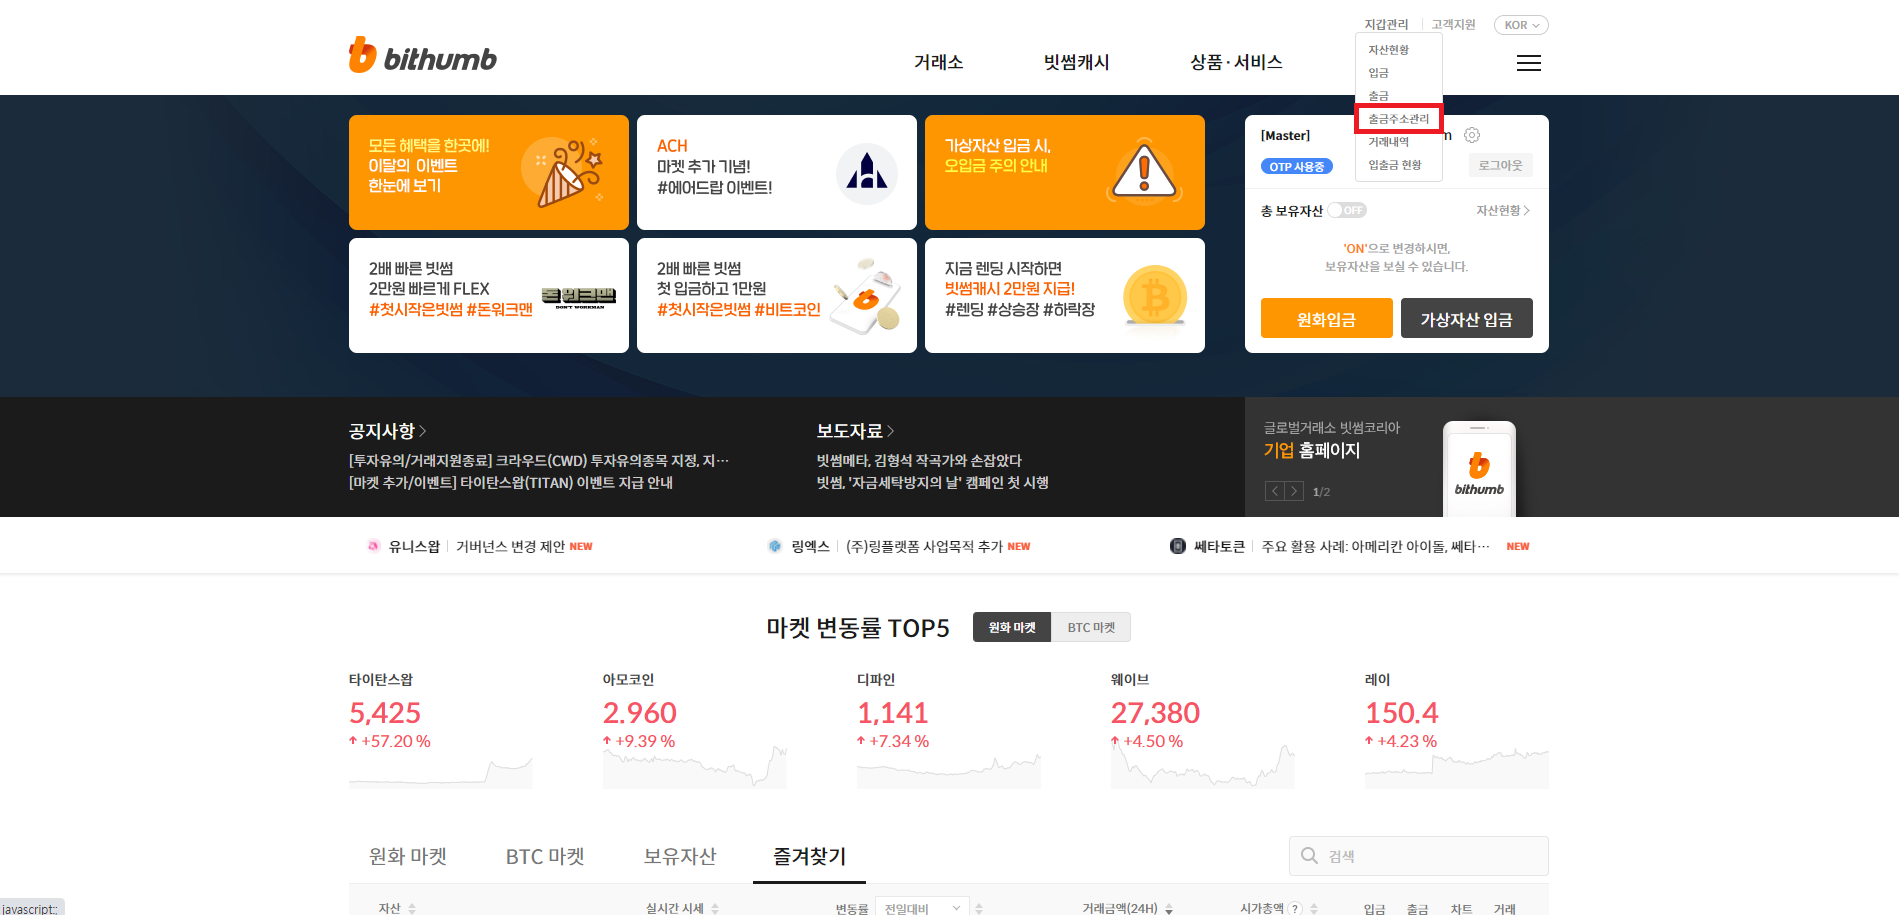
Task: Open 이달의 이벤트 한눈에 보기 banner
Action: tap(488, 172)
